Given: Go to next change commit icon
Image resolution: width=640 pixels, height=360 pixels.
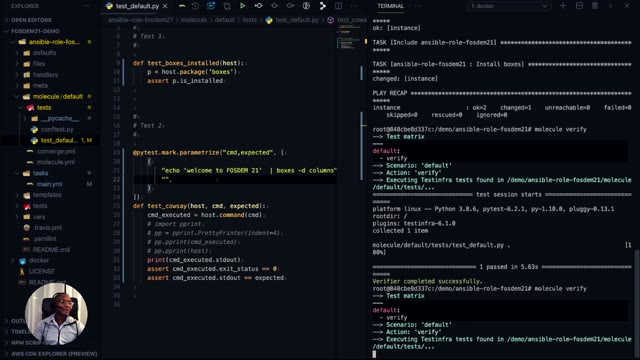Looking at the screenshot, I should (290, 6).
